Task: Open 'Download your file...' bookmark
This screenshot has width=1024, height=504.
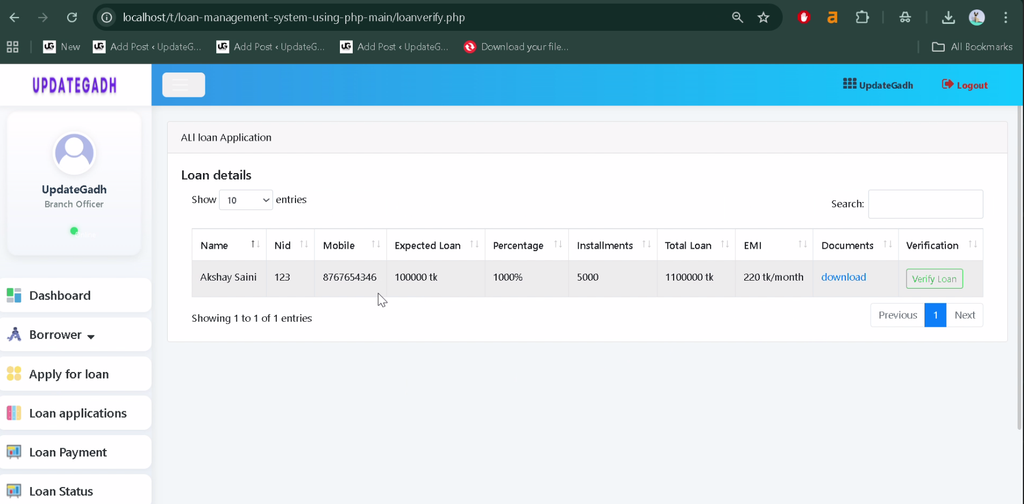Action: pos(516,46)
